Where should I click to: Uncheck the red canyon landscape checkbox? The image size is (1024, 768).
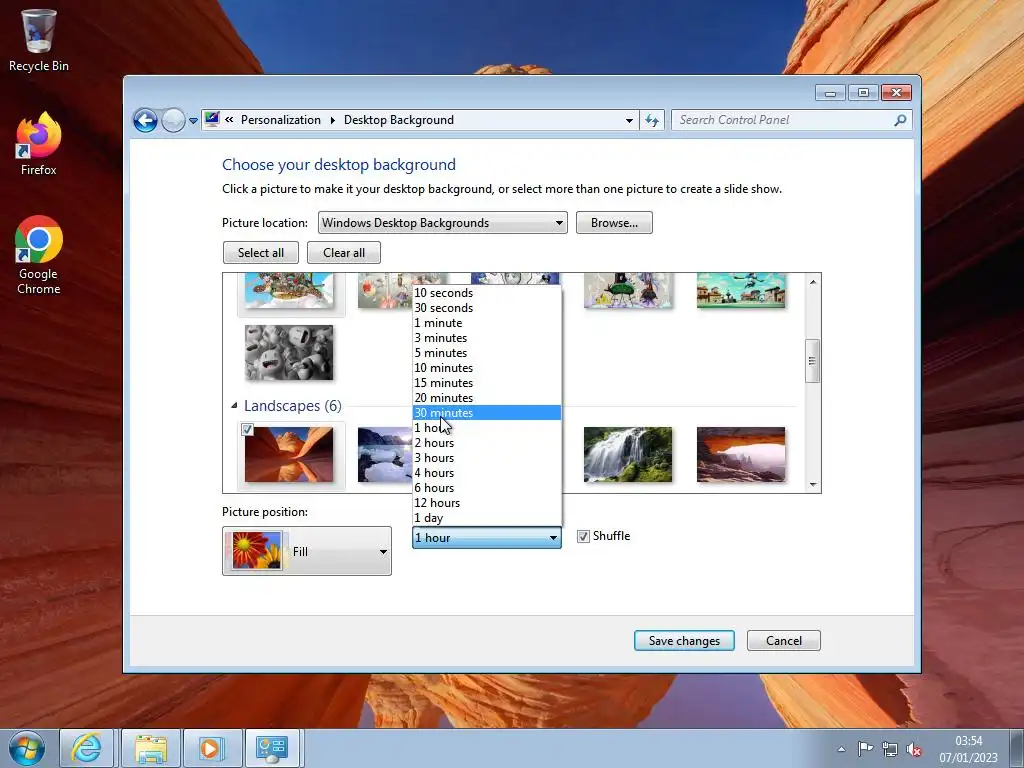point(247,429)
